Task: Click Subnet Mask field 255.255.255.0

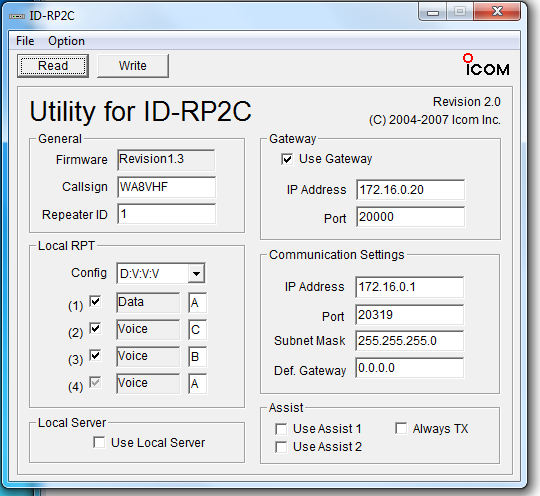Action: click(x=409, y=341)
